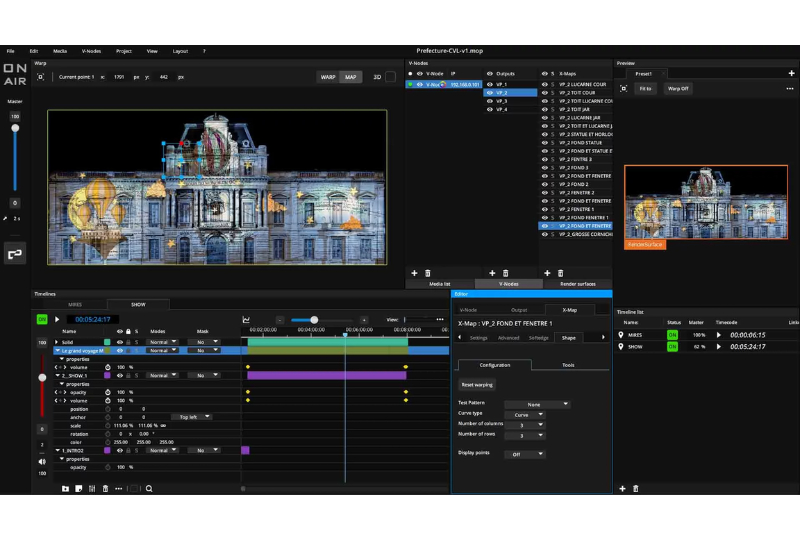The height and width of the screenshot is (540, 800).
Task: Click the Reset warping button
Action: pyautogui.click(x=477, y=384)
